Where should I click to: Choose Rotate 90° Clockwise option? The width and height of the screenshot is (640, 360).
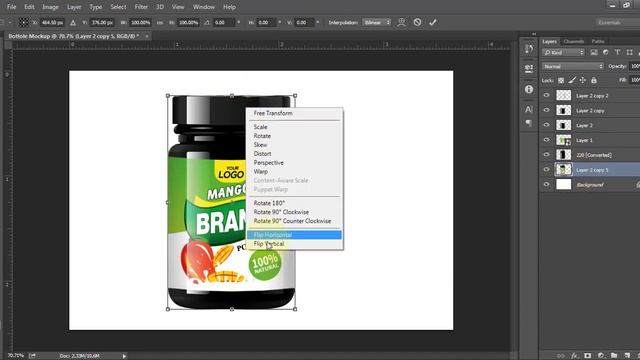294,212
